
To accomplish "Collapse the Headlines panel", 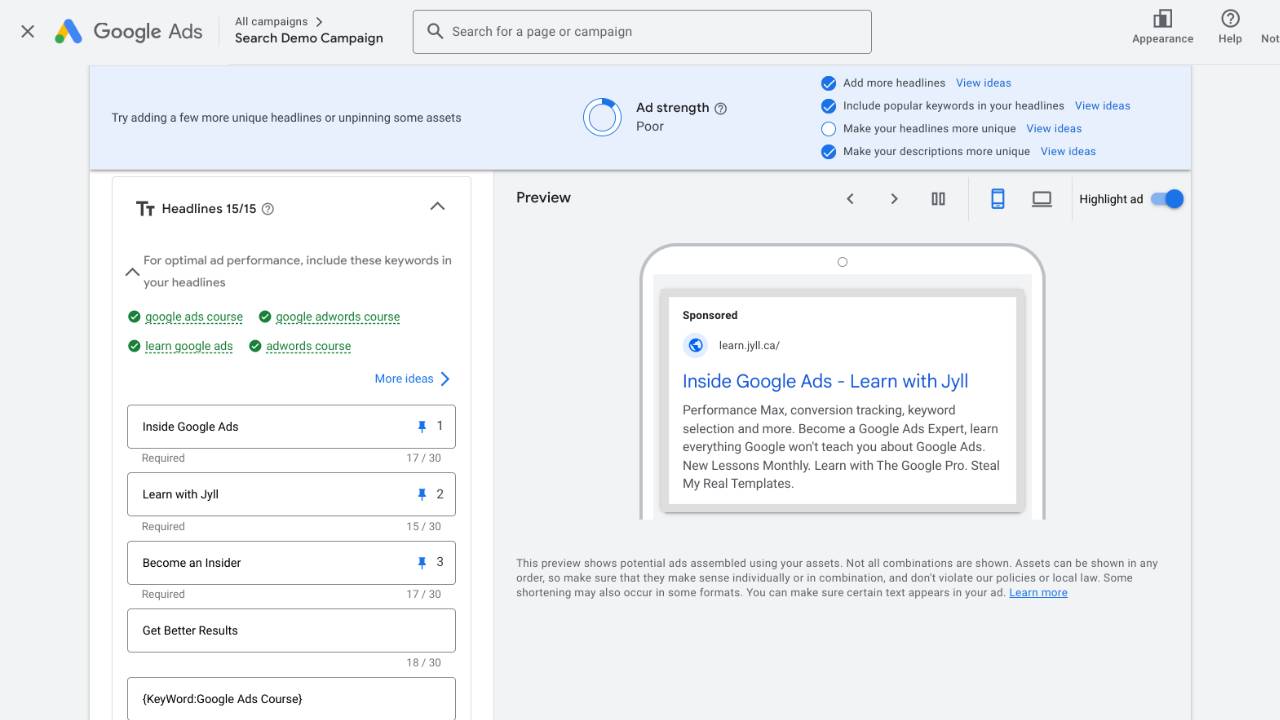I will point(437,205).
